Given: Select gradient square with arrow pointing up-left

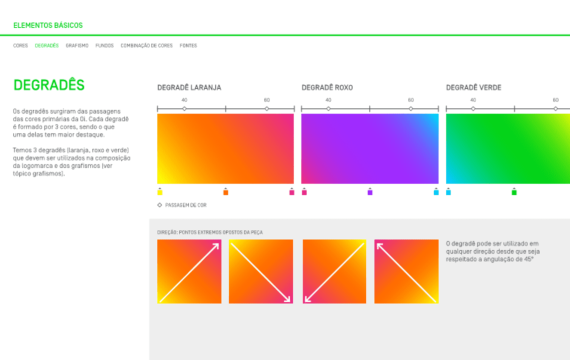Looking at the screenshot, I should [406, 271].
